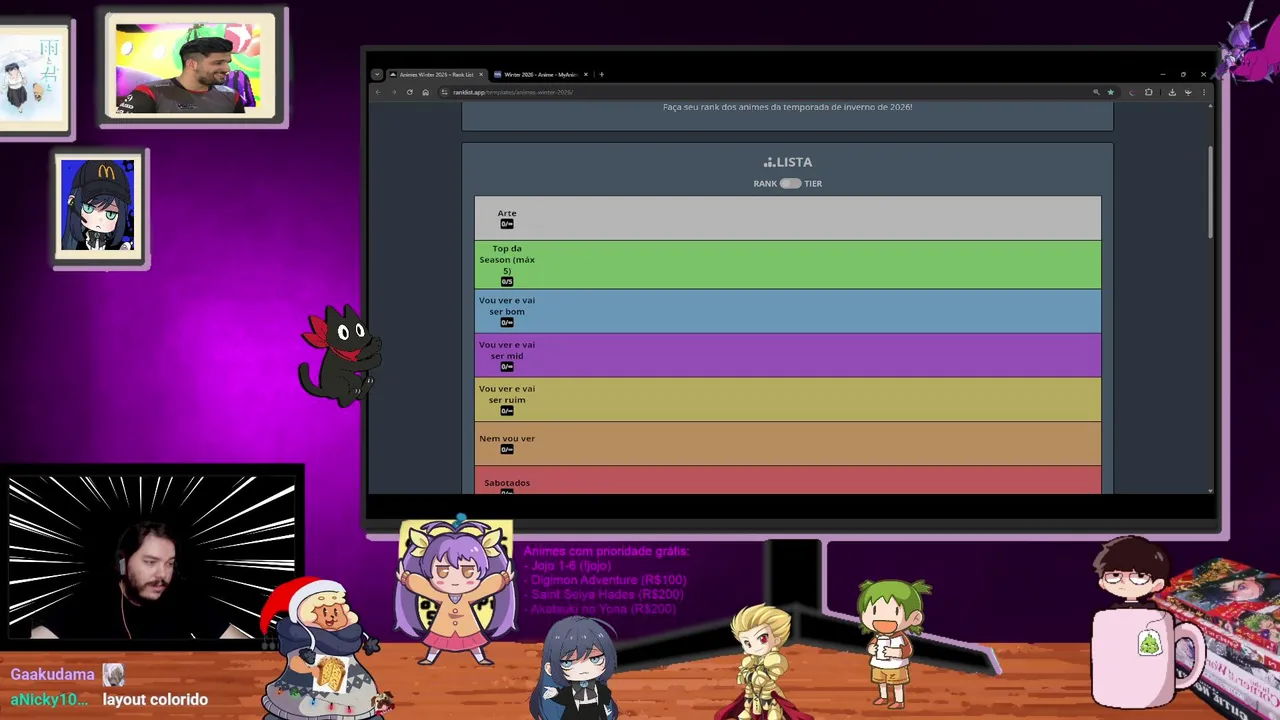Go forward in the browser
The image size is (1280, 720).
pos(394,92)
